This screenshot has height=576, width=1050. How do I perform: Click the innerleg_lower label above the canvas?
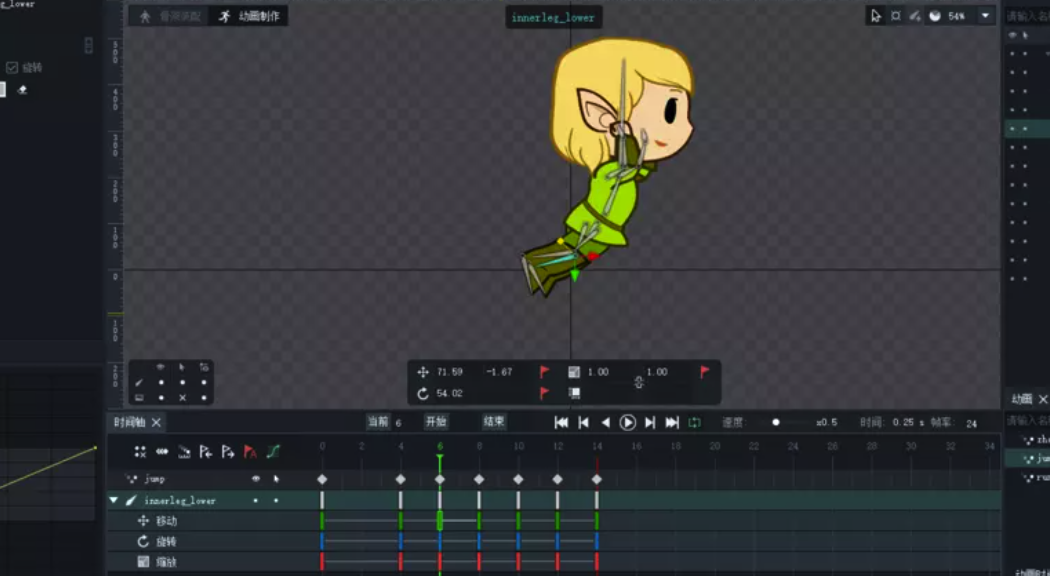(x=553, y=17)
